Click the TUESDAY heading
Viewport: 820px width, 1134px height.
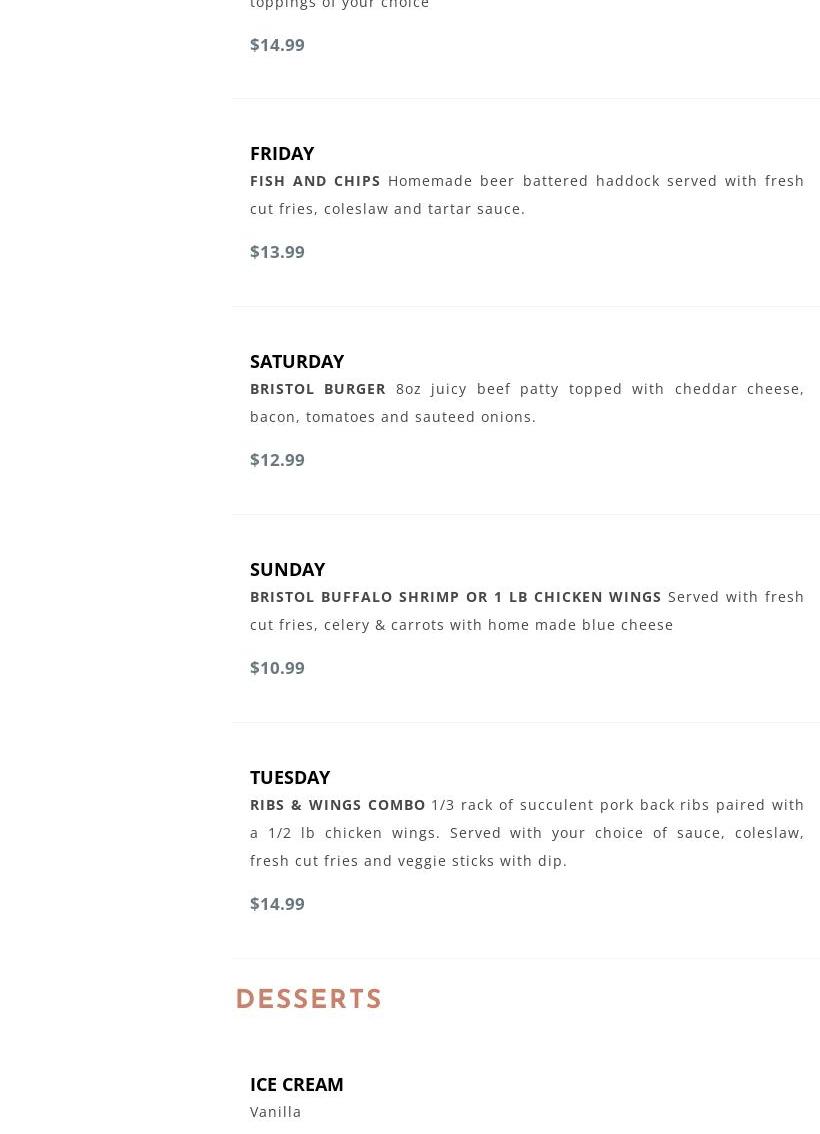pyautogui.click(x=289, y=777)
